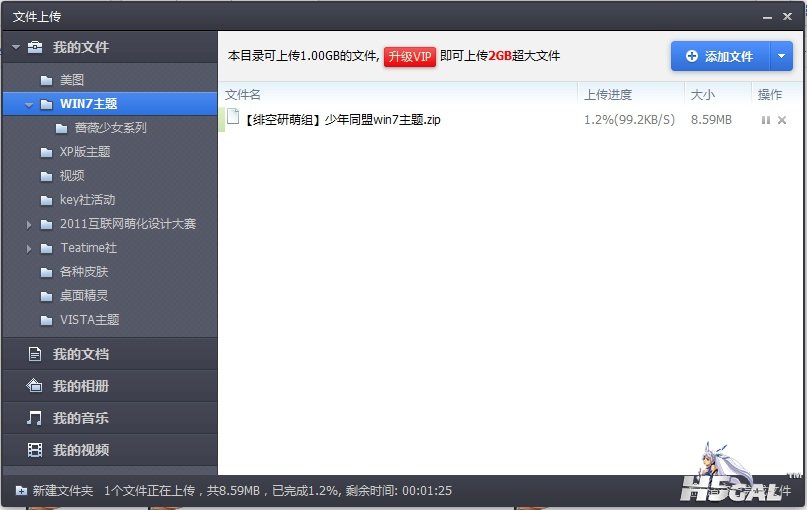Open the 添加文件 dropdown arrow
This screenshot has height=510, width=807.
click(x=781, y=56)
